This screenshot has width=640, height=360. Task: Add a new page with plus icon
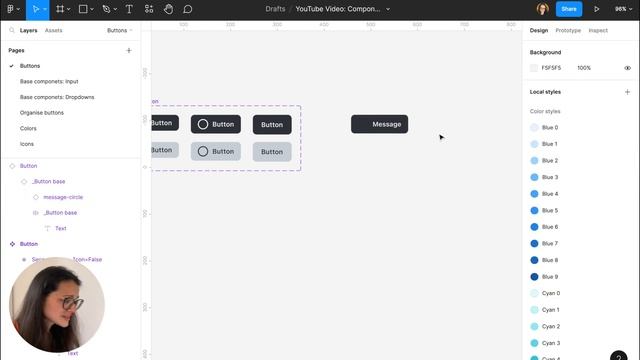click(129, 51)
